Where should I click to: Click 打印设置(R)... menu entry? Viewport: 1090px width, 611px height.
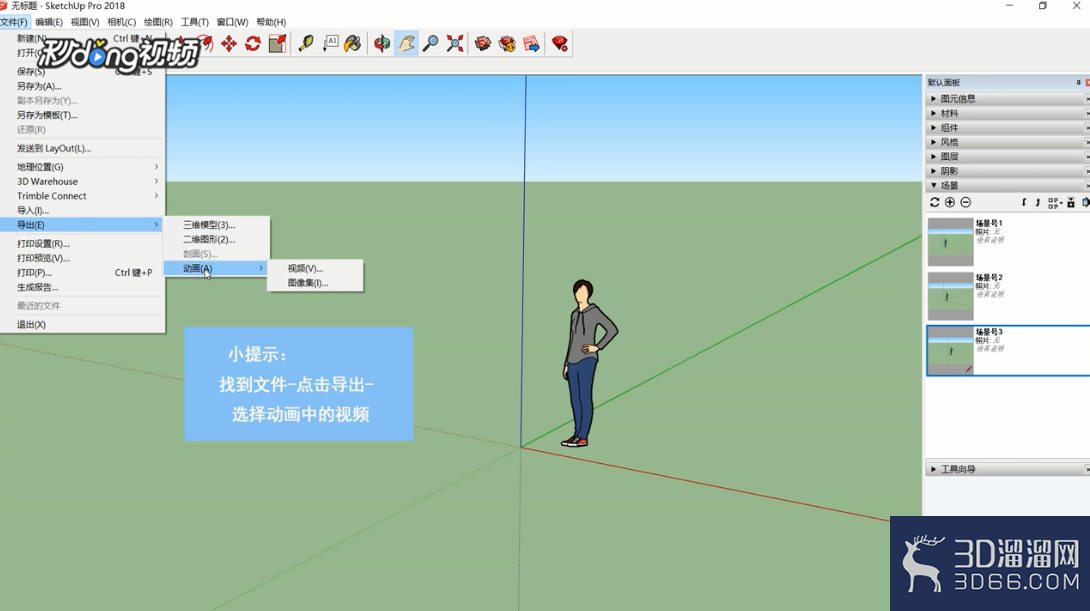(x=83, y=243)
